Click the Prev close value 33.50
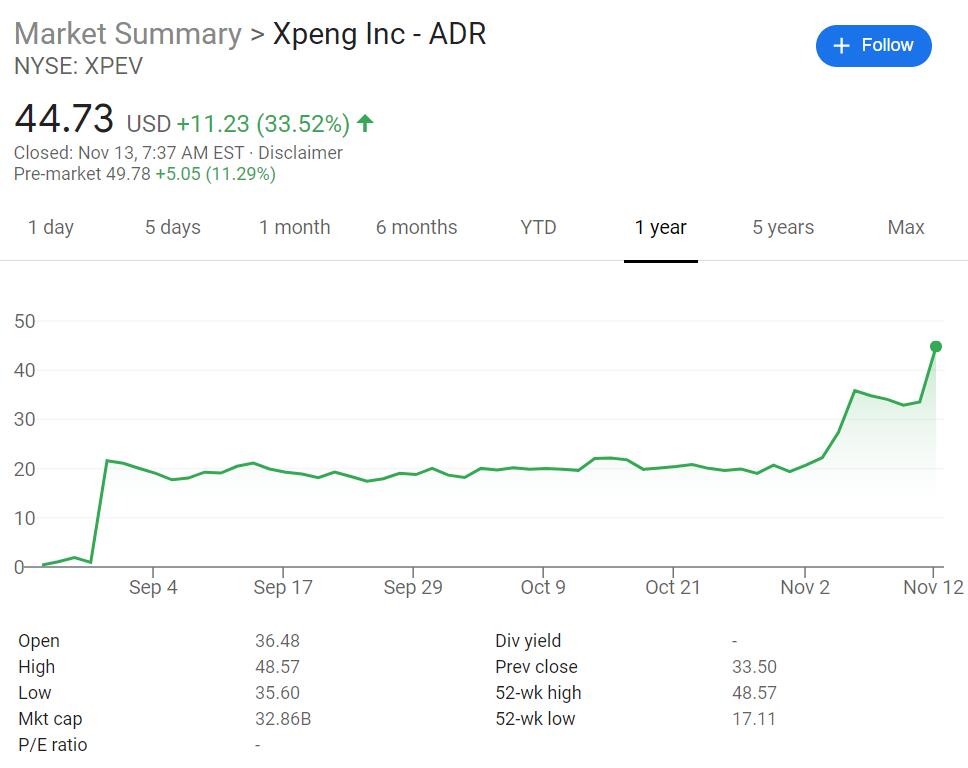968x768 pixels. click(x=752, y=666)
